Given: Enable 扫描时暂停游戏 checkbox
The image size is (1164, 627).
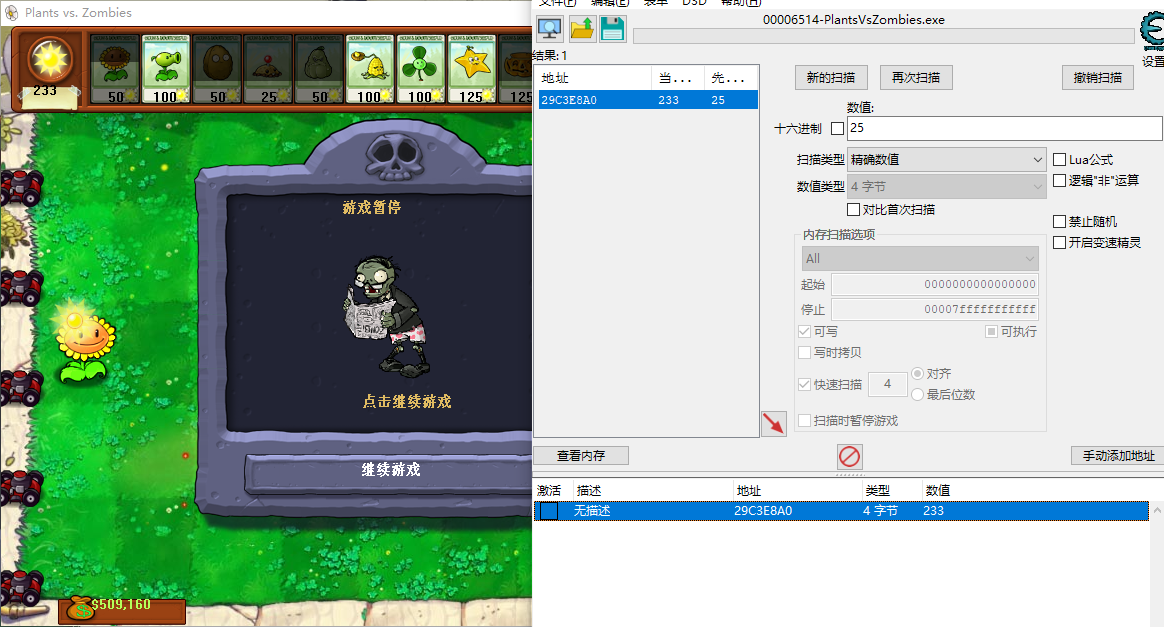Looking at the screenshot, I should [x=804, y=421].
